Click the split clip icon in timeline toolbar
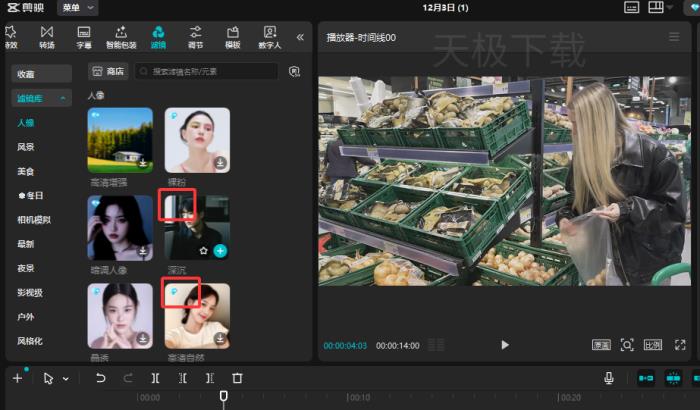Image resolution: width=700 pixels, height=410 pixels. coord(155,378)
